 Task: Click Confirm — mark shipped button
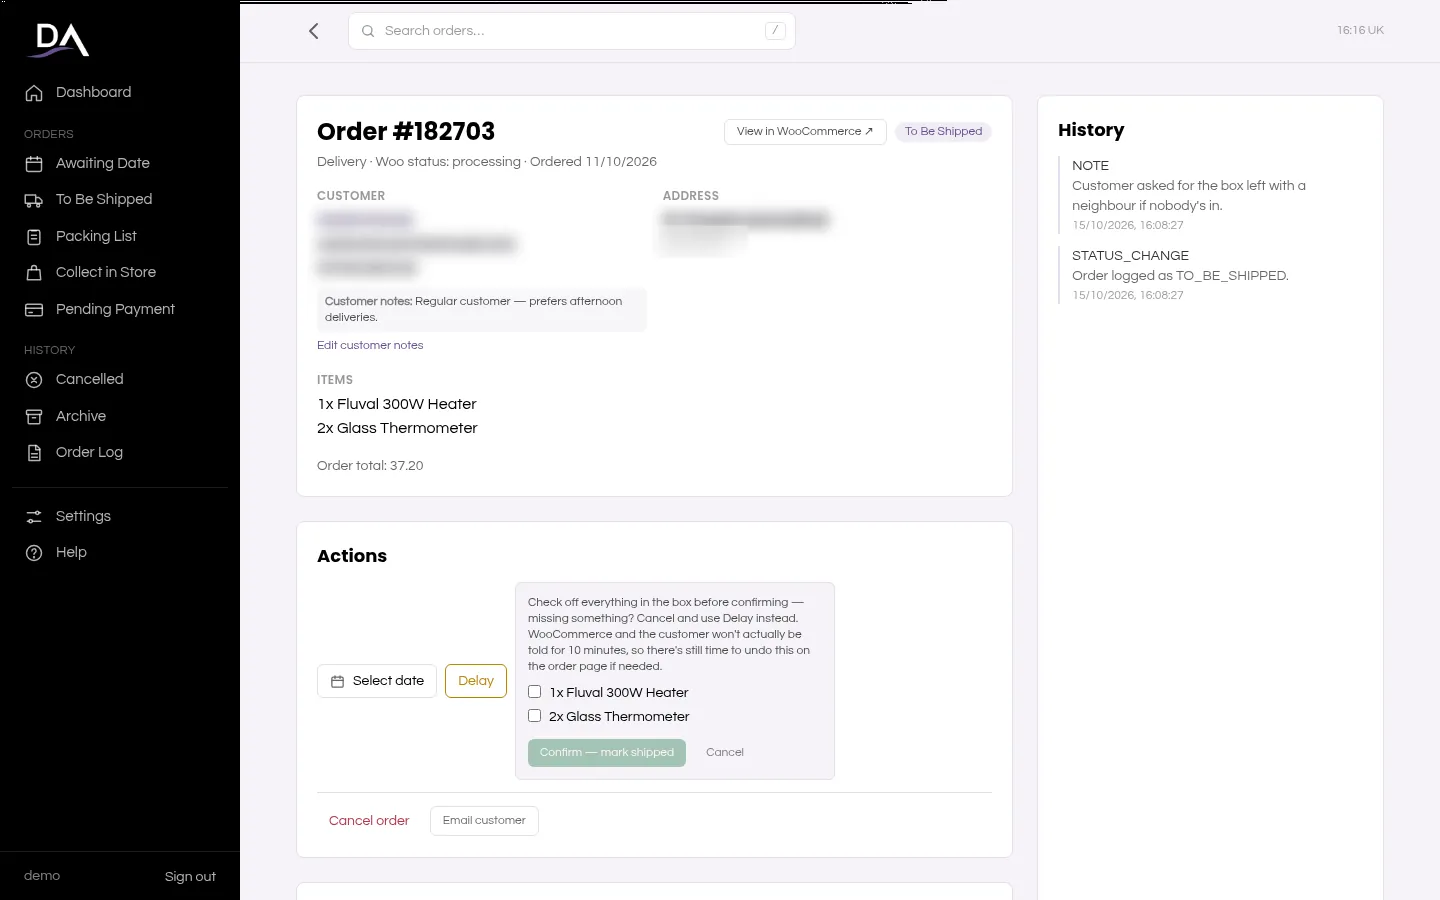pyautogui.click(x=607, y=753)
